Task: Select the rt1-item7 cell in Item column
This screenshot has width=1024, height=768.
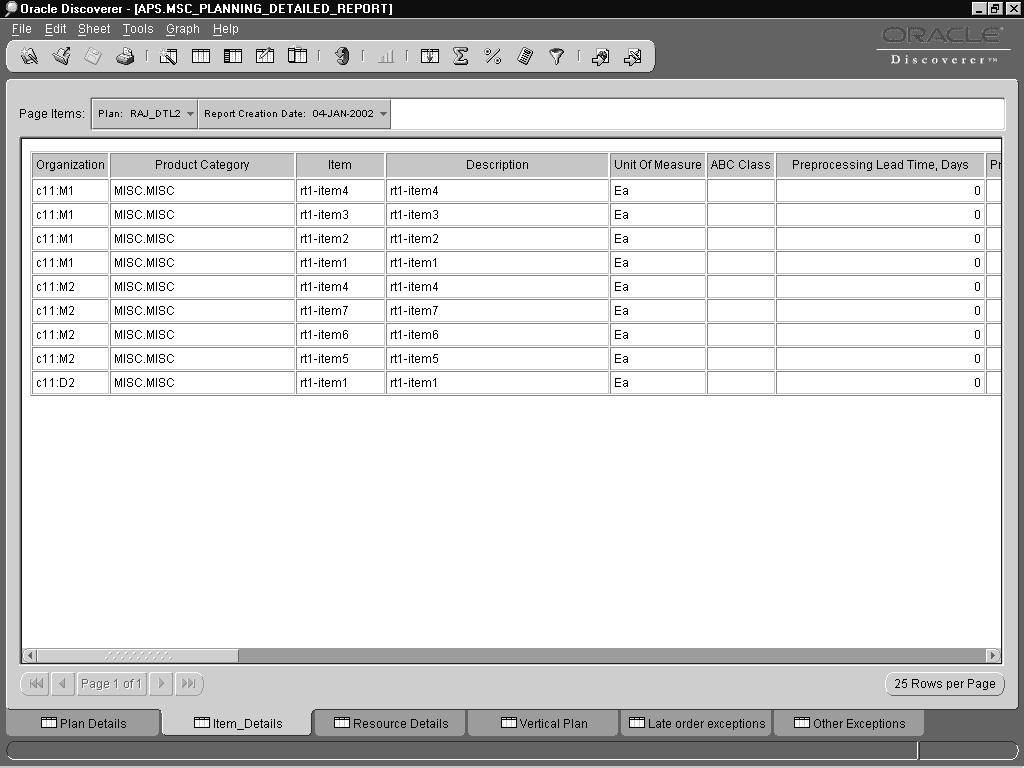Action: click(x=340, y=311)
